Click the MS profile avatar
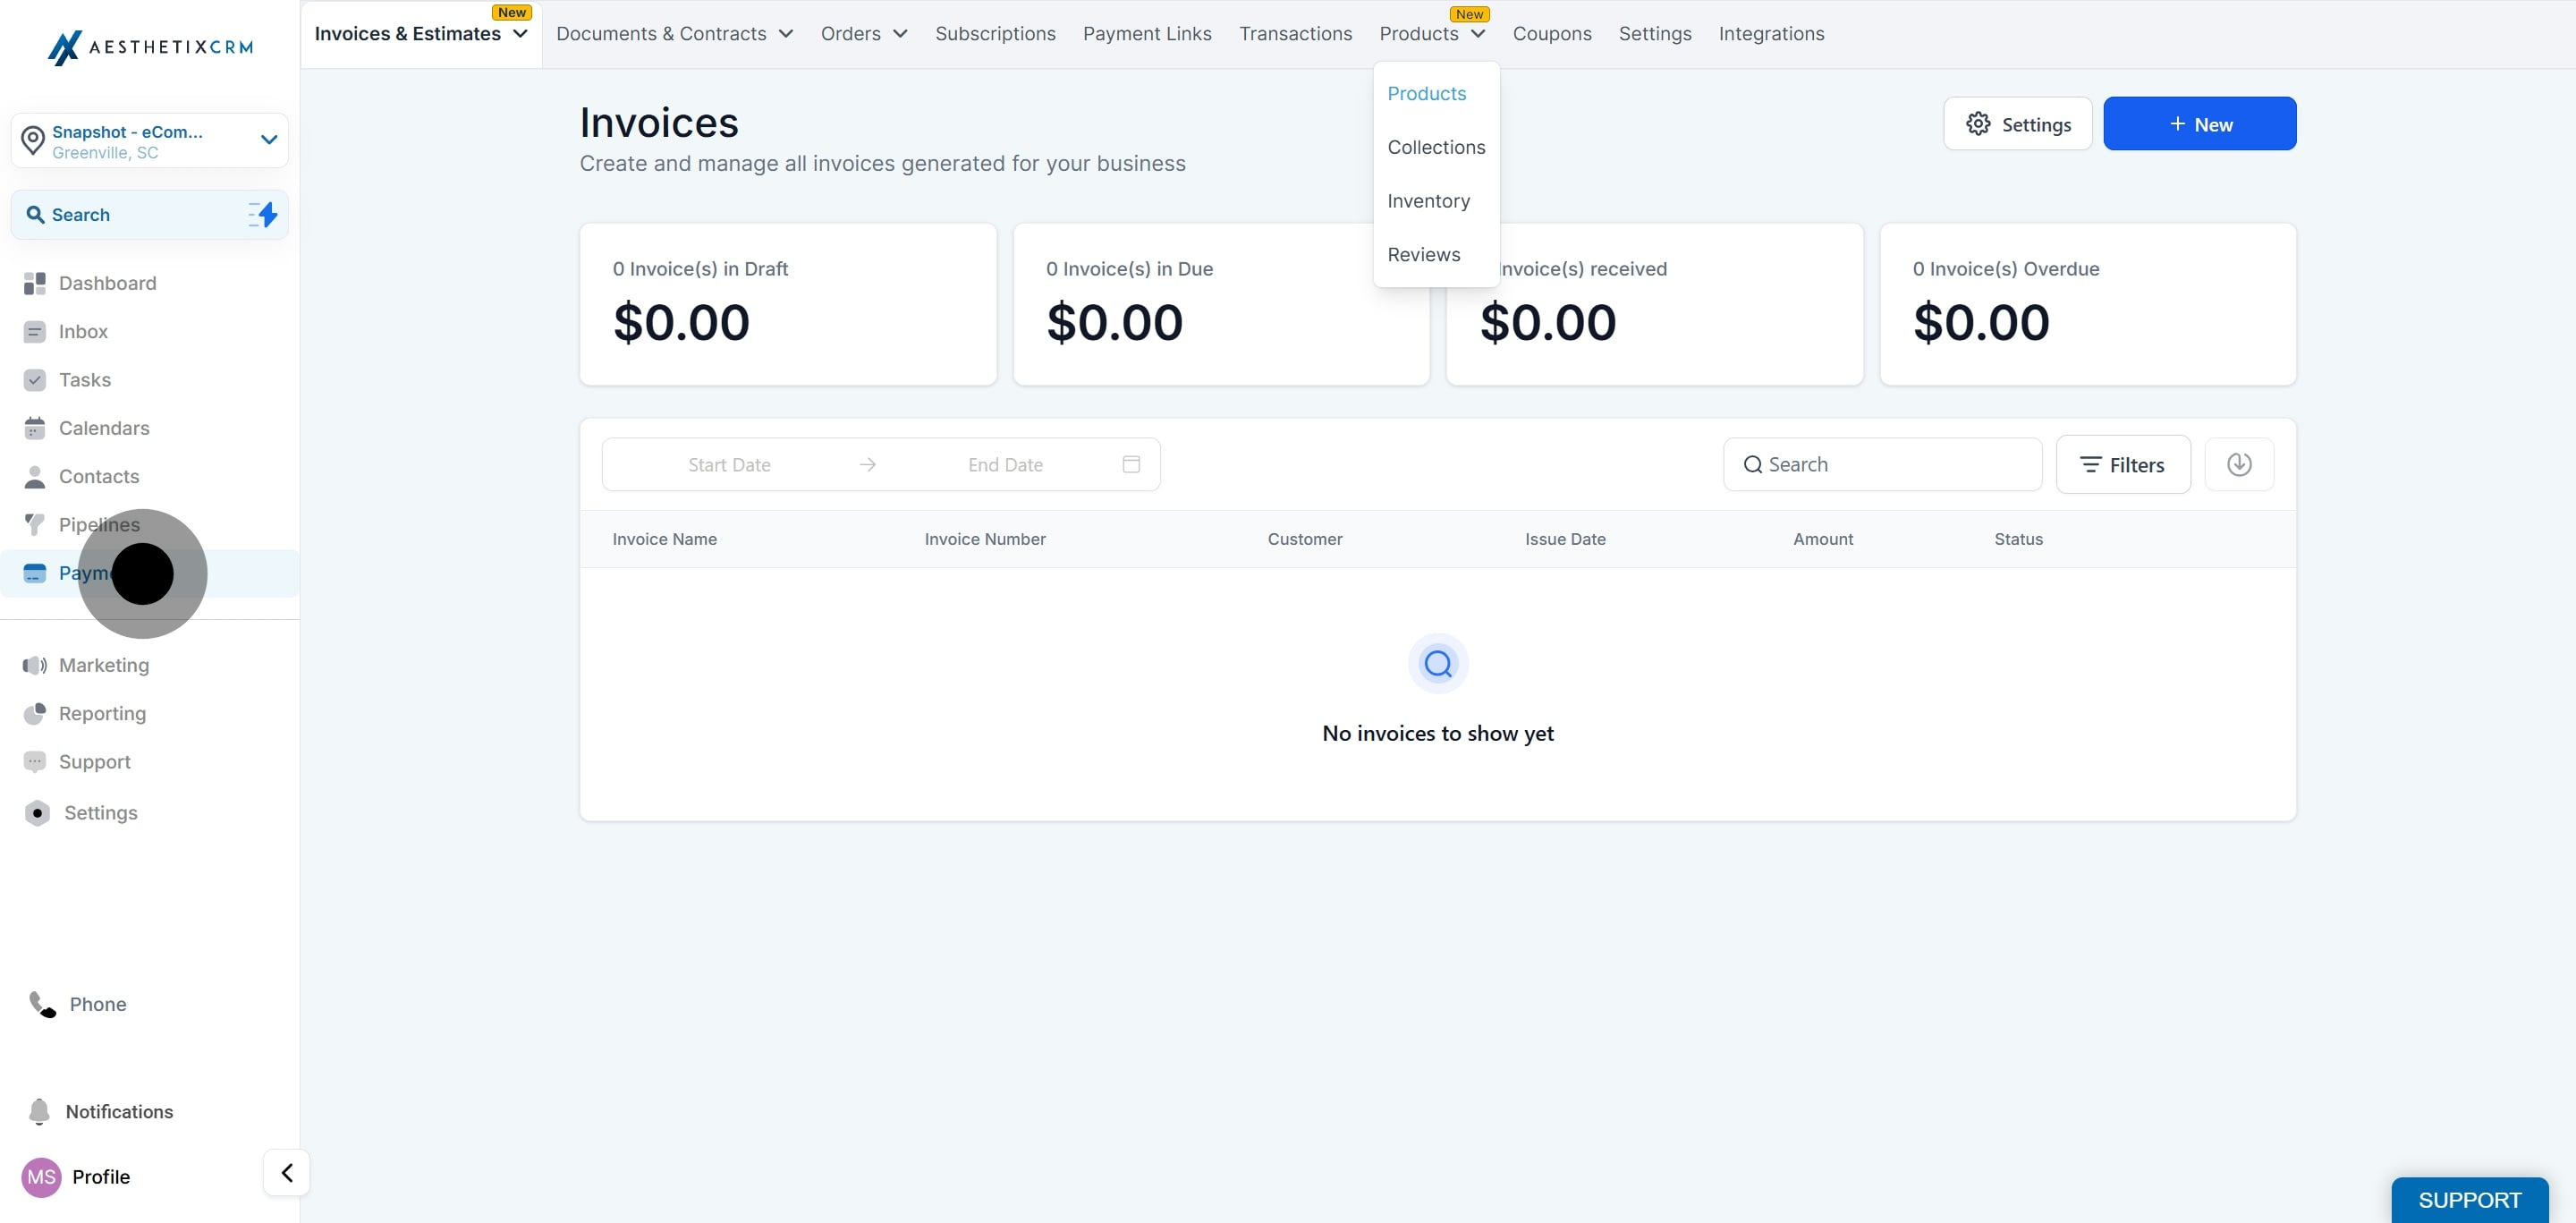The height and width of the screenshot is (1223, 2576). (x=41, y=1176)
